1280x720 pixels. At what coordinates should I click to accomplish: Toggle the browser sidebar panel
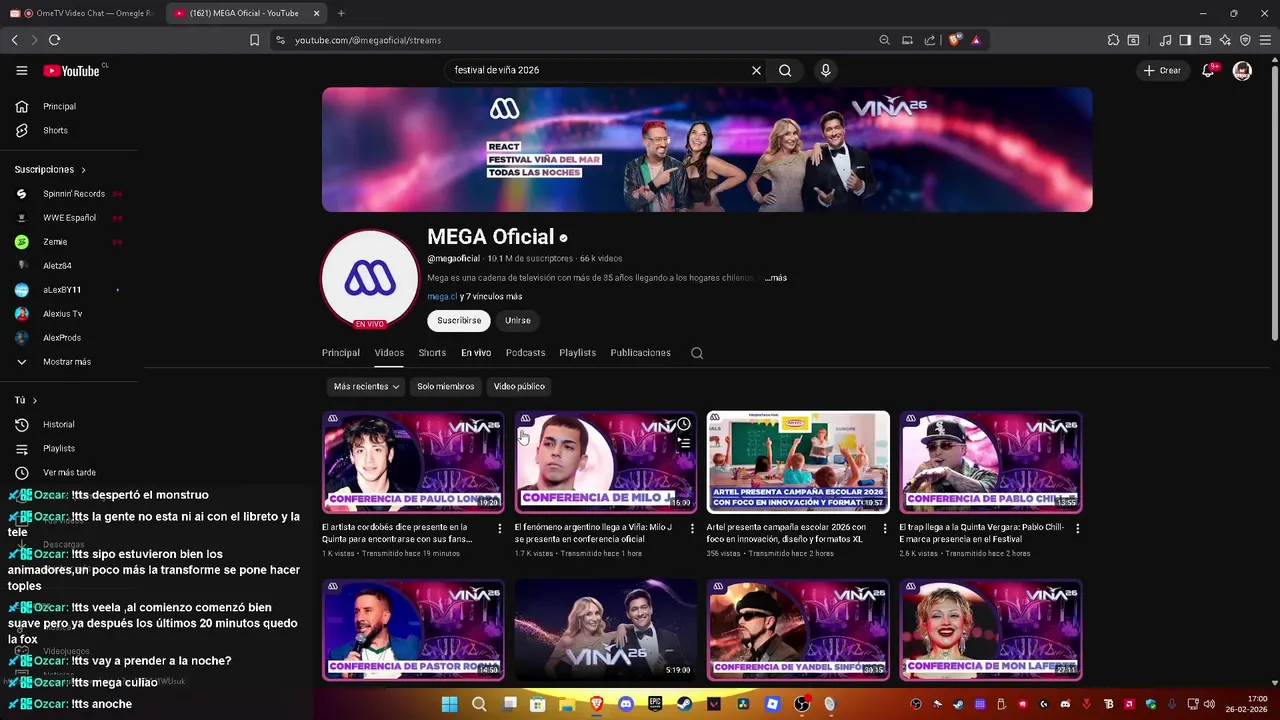click(1185, 40)
